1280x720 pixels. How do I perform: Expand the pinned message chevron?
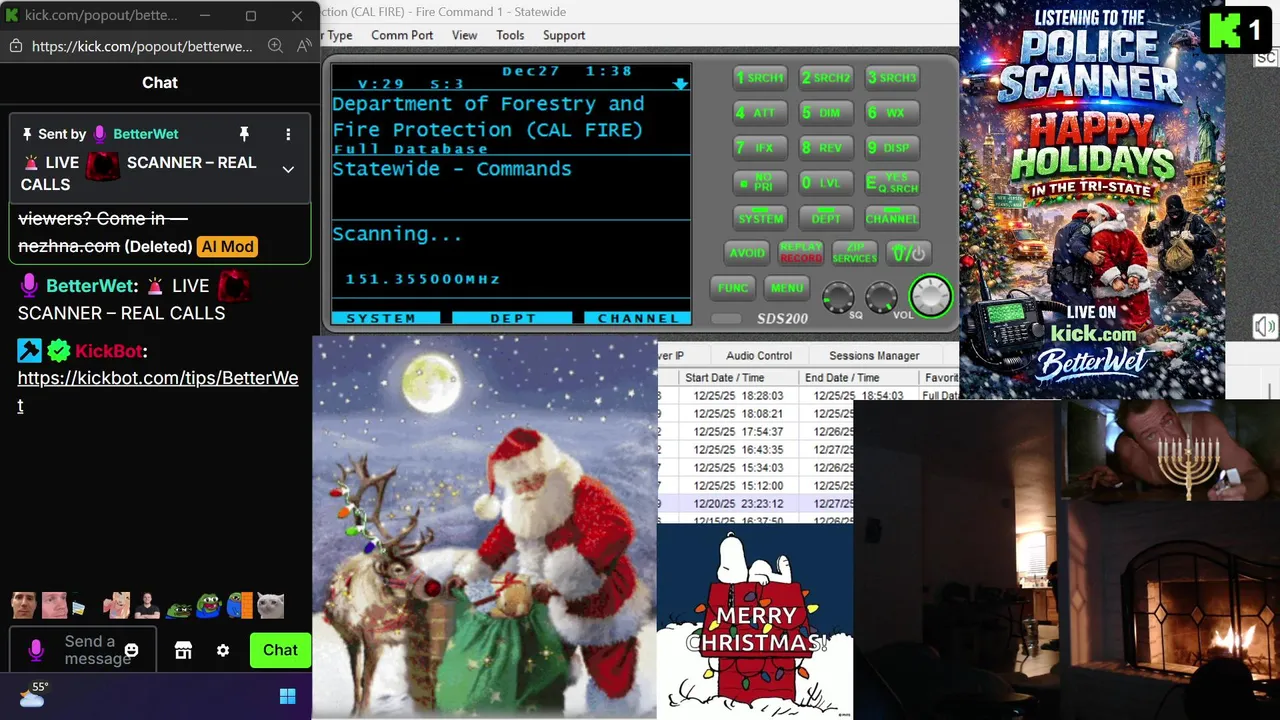point(288,170)
